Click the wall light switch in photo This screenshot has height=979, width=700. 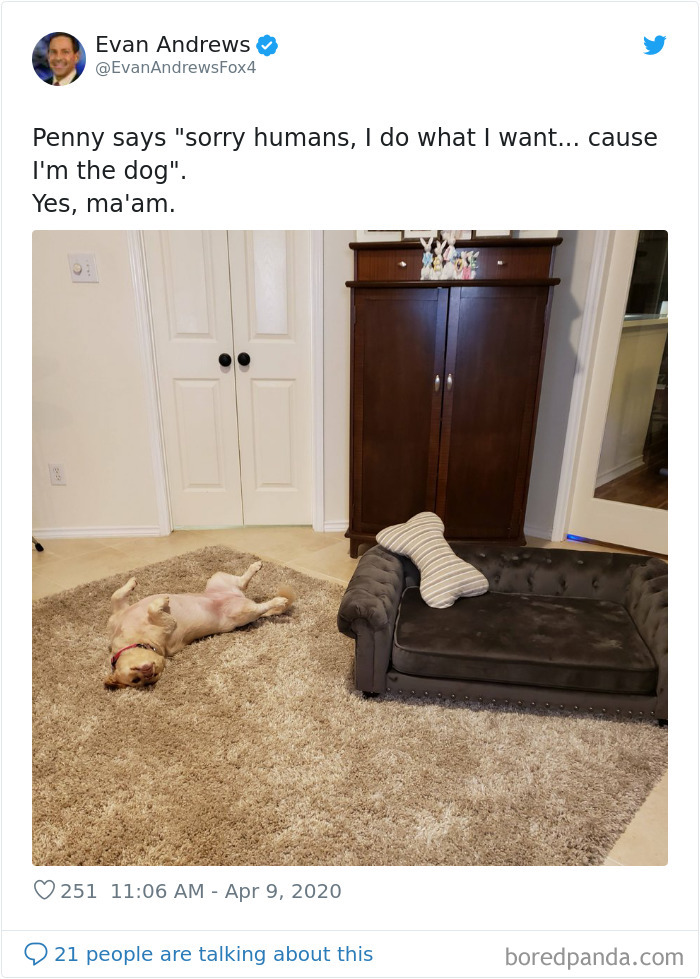click(83, 268)
